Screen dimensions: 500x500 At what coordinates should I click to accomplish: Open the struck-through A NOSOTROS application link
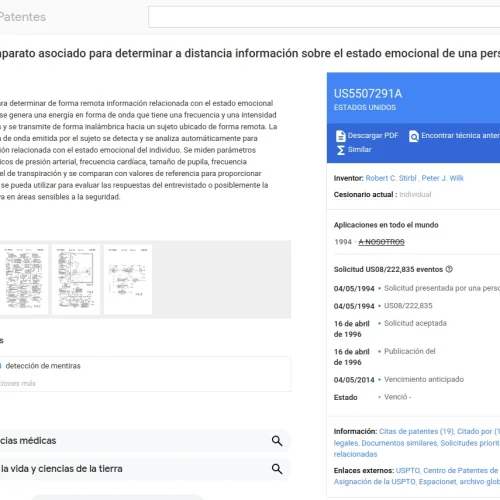381,242
